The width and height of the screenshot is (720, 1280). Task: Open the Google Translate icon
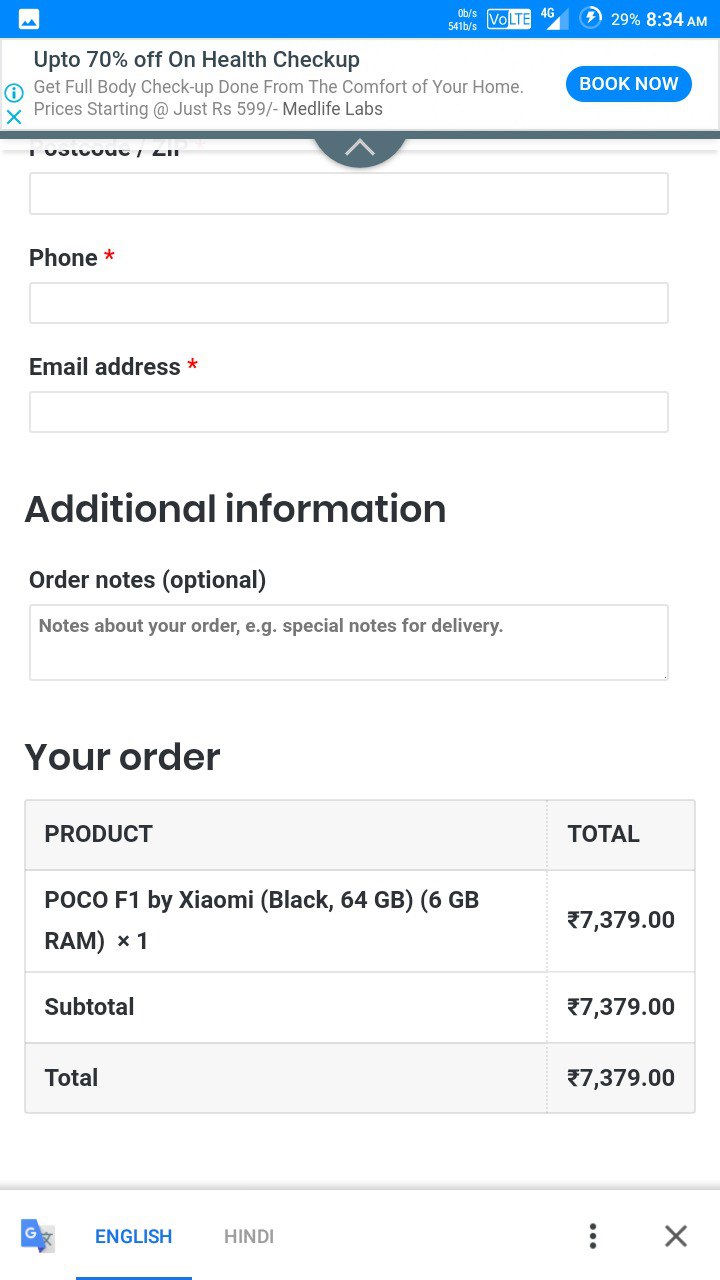tap(38, 1236)
